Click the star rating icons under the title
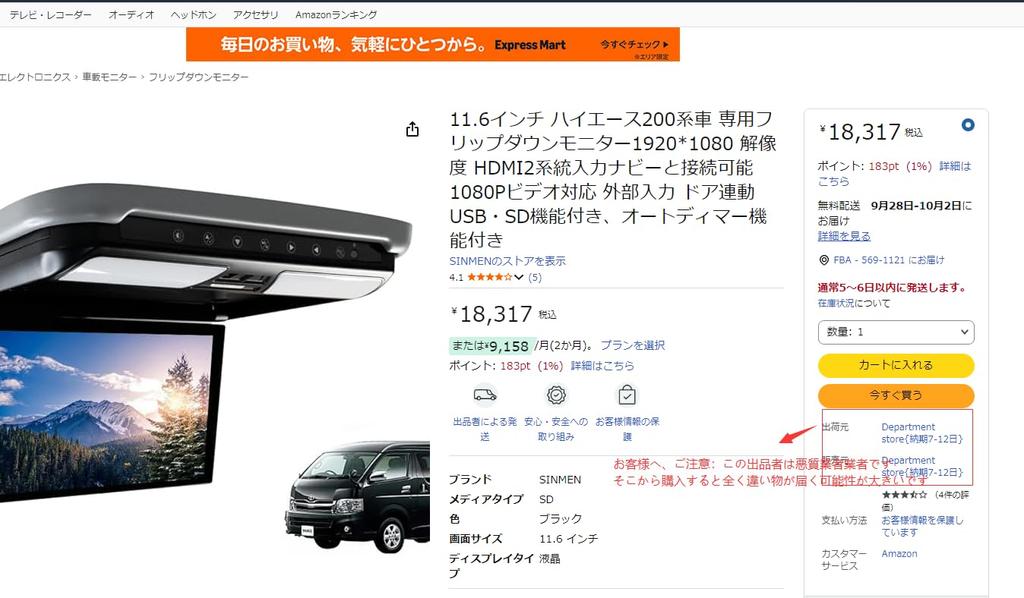This screenshot has width=1024, height=598. 490,277
